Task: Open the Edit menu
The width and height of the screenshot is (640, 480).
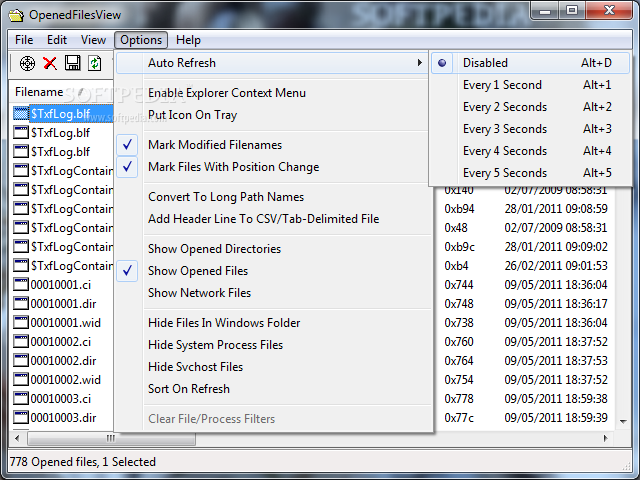Action: [x=57, y=40]
